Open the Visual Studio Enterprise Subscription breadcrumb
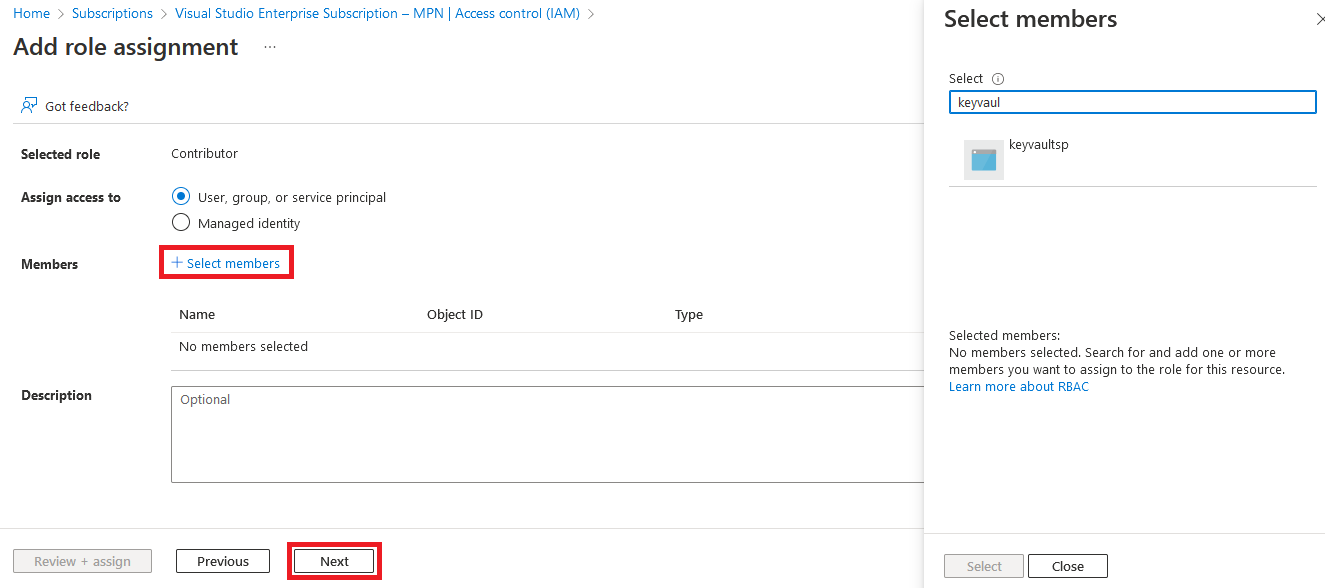 (x=377, y=13)
